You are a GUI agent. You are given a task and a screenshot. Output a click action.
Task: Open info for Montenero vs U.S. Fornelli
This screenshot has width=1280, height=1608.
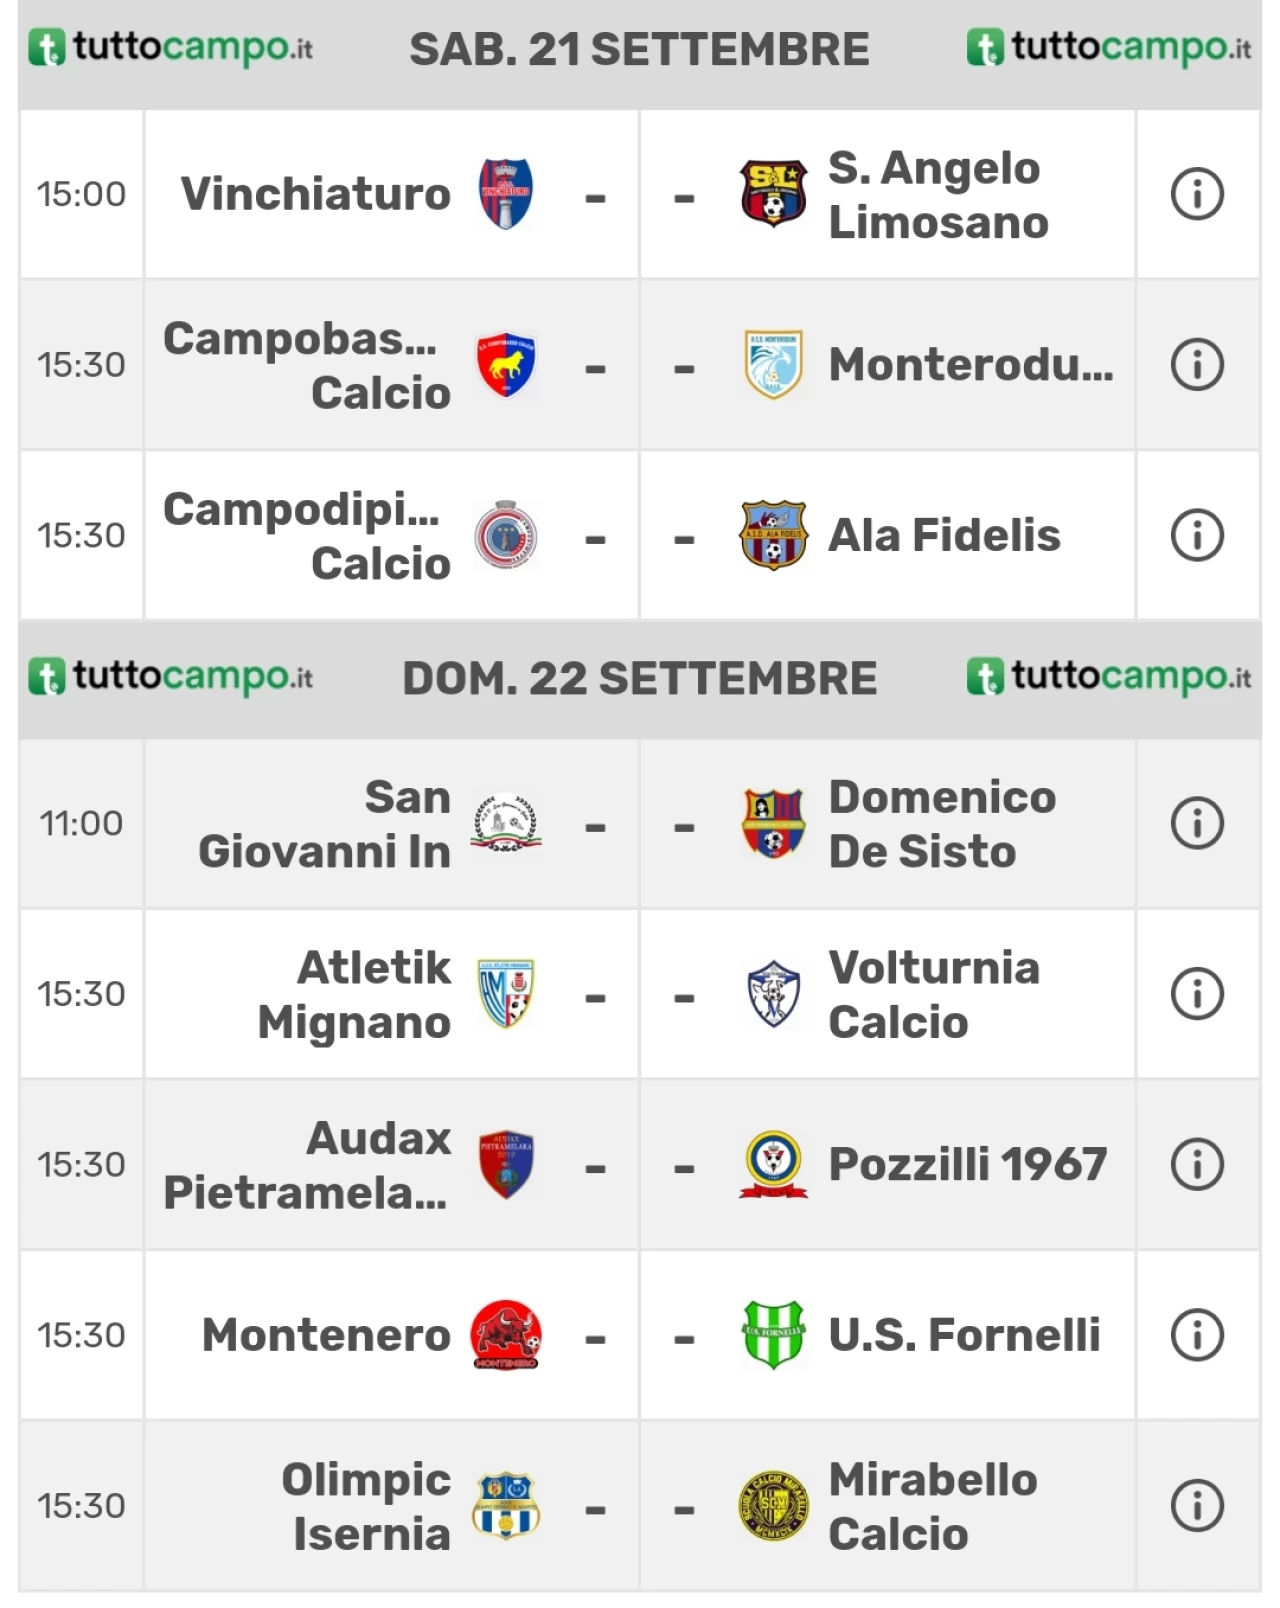1197,1335
